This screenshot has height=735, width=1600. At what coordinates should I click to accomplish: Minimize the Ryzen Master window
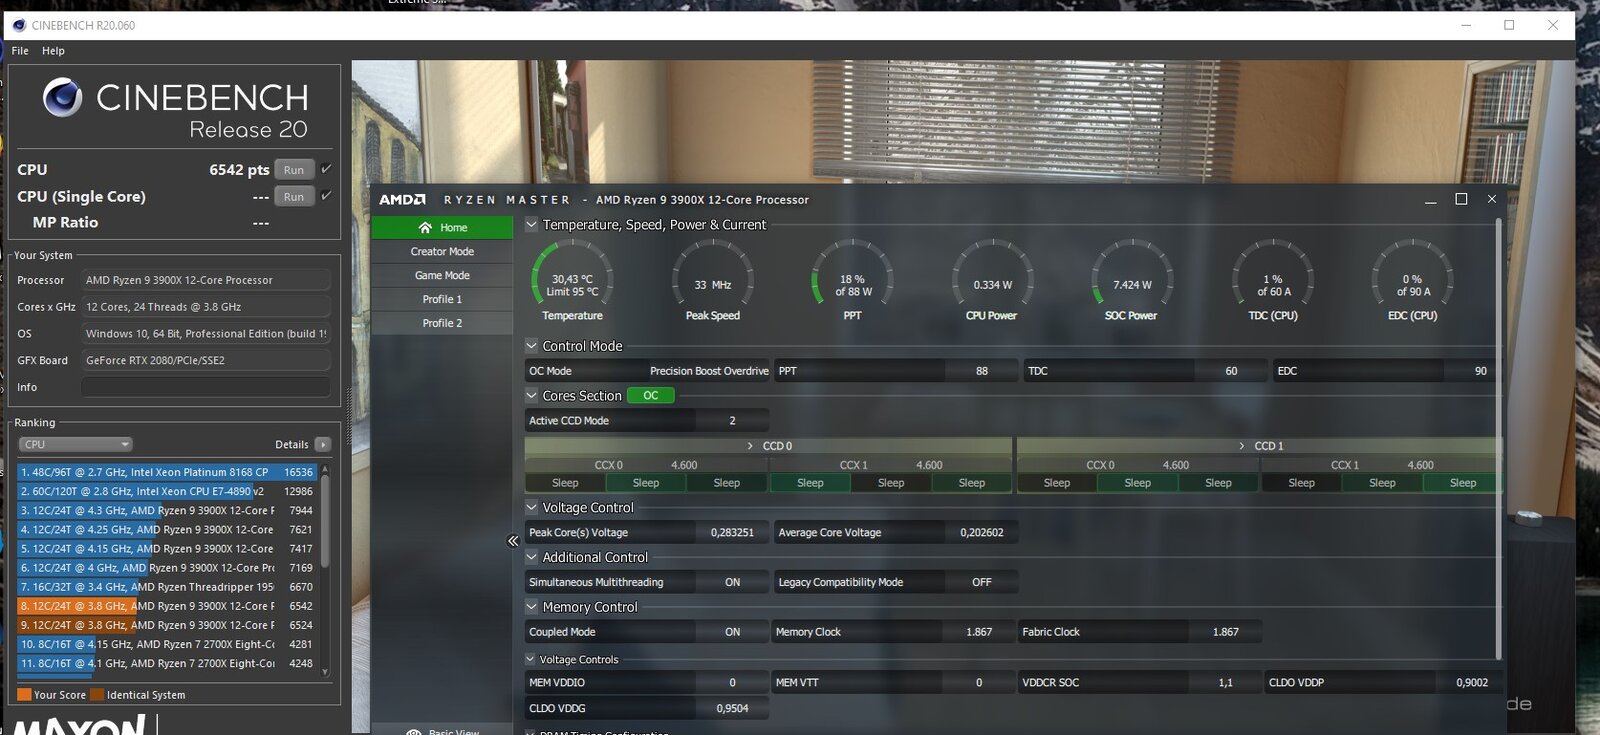[x=1431, y=200]
